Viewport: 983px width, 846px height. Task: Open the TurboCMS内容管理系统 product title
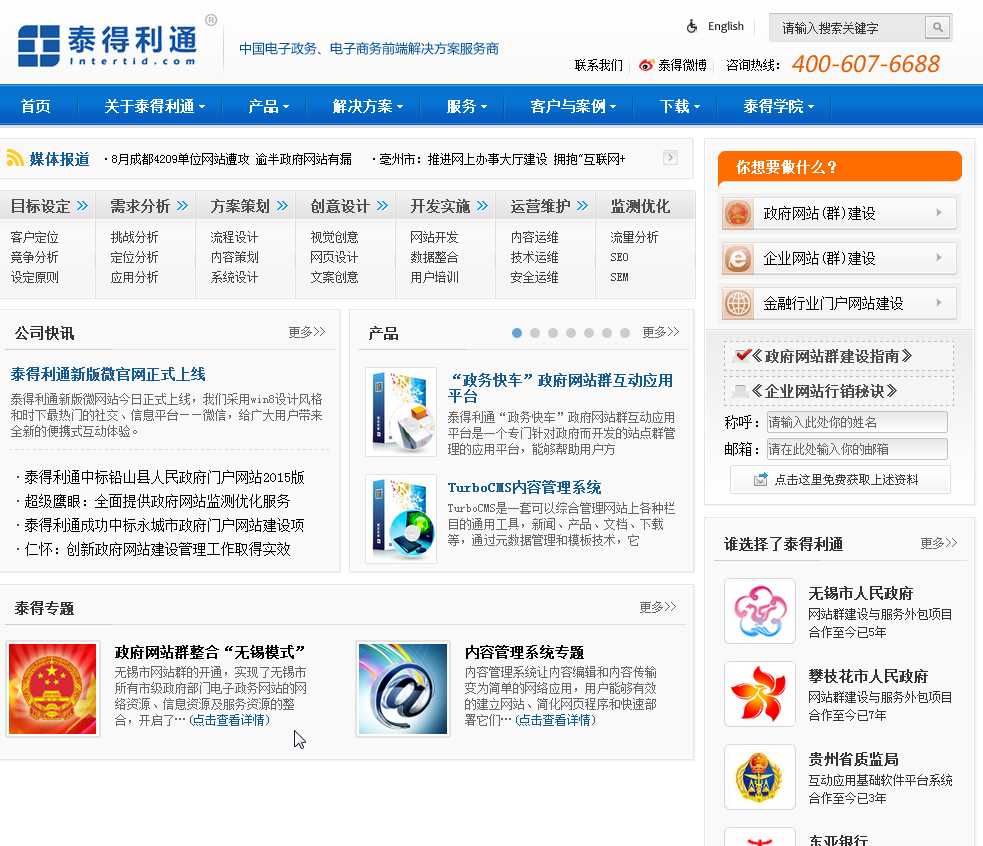click(524, 487)
